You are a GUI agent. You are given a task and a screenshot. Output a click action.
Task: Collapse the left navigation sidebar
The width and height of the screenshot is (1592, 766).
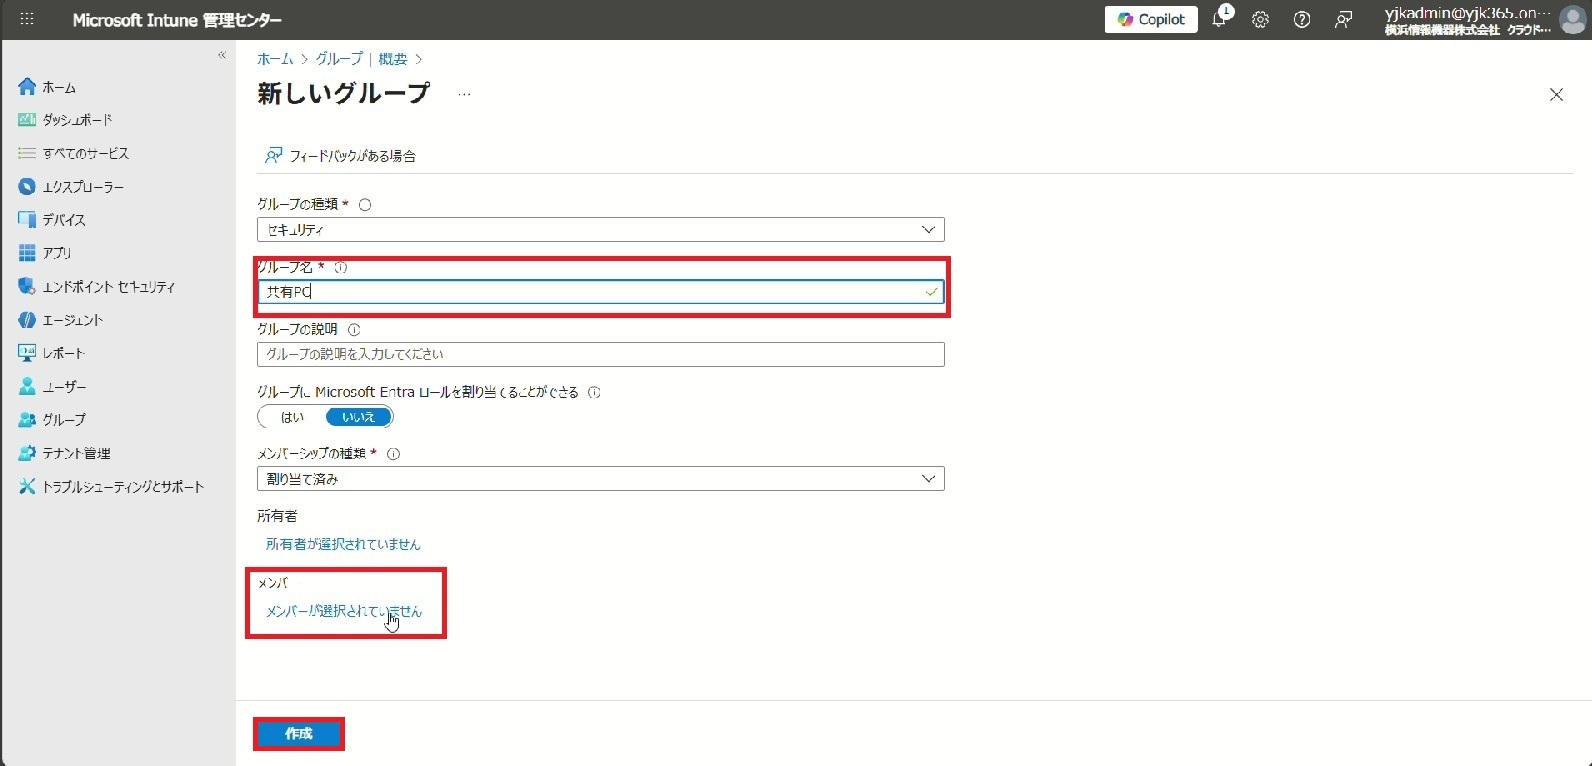pos(222,55)
